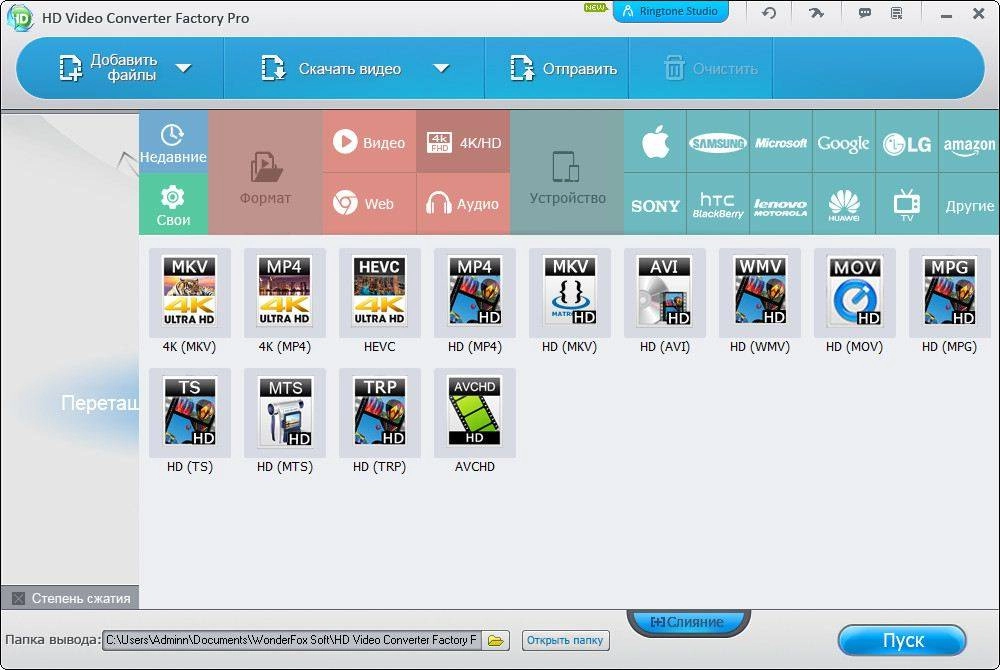Screen dimensions: 1000x670
Task: Select the 4K/HD format category
Action: coord(463,142)
